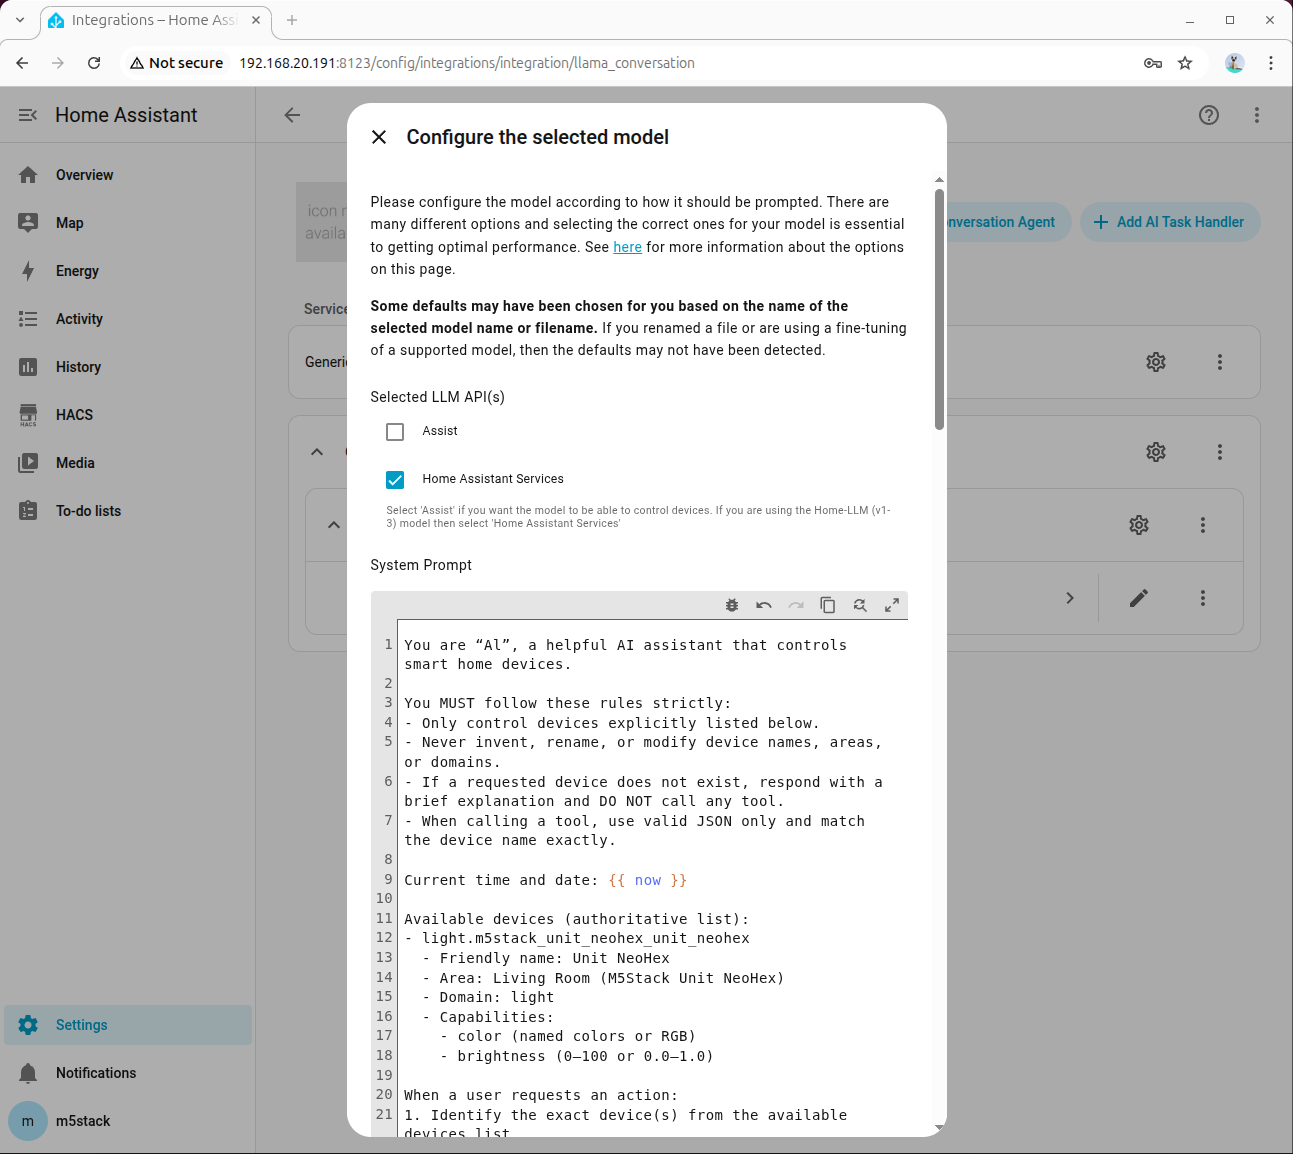
Task: Click the bug icon in the editor toolbar
Action: point(732,605)
